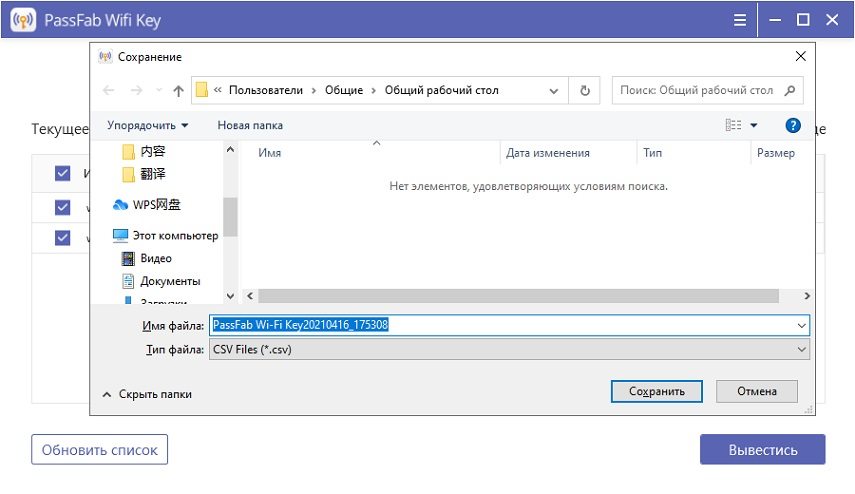Screen dimensions: 855x494
Task: Open the Упорядочить dropdown menu
Action: (x=148, y=125)
